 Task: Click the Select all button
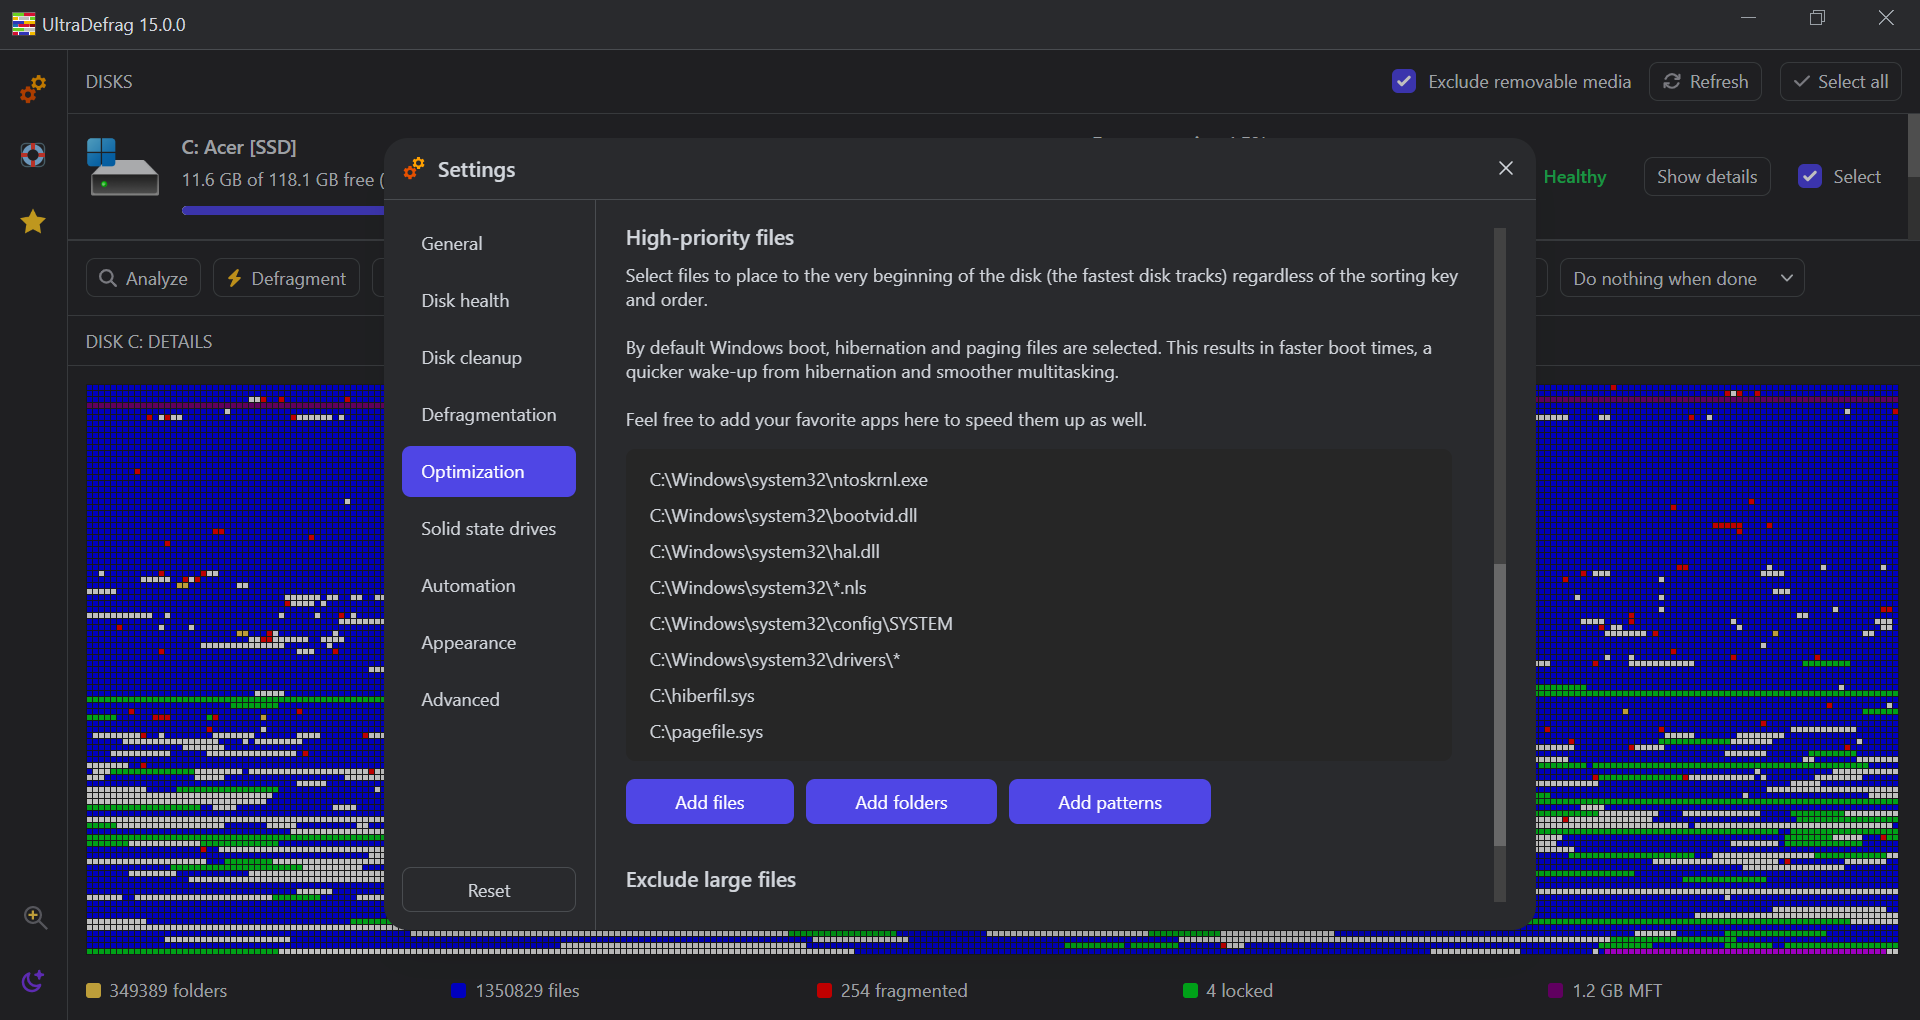point(1840,81)
